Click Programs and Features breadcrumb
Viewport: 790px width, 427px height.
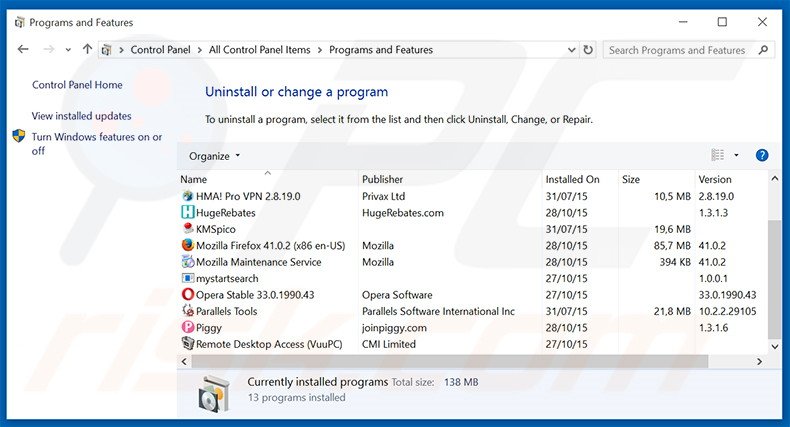381,50
